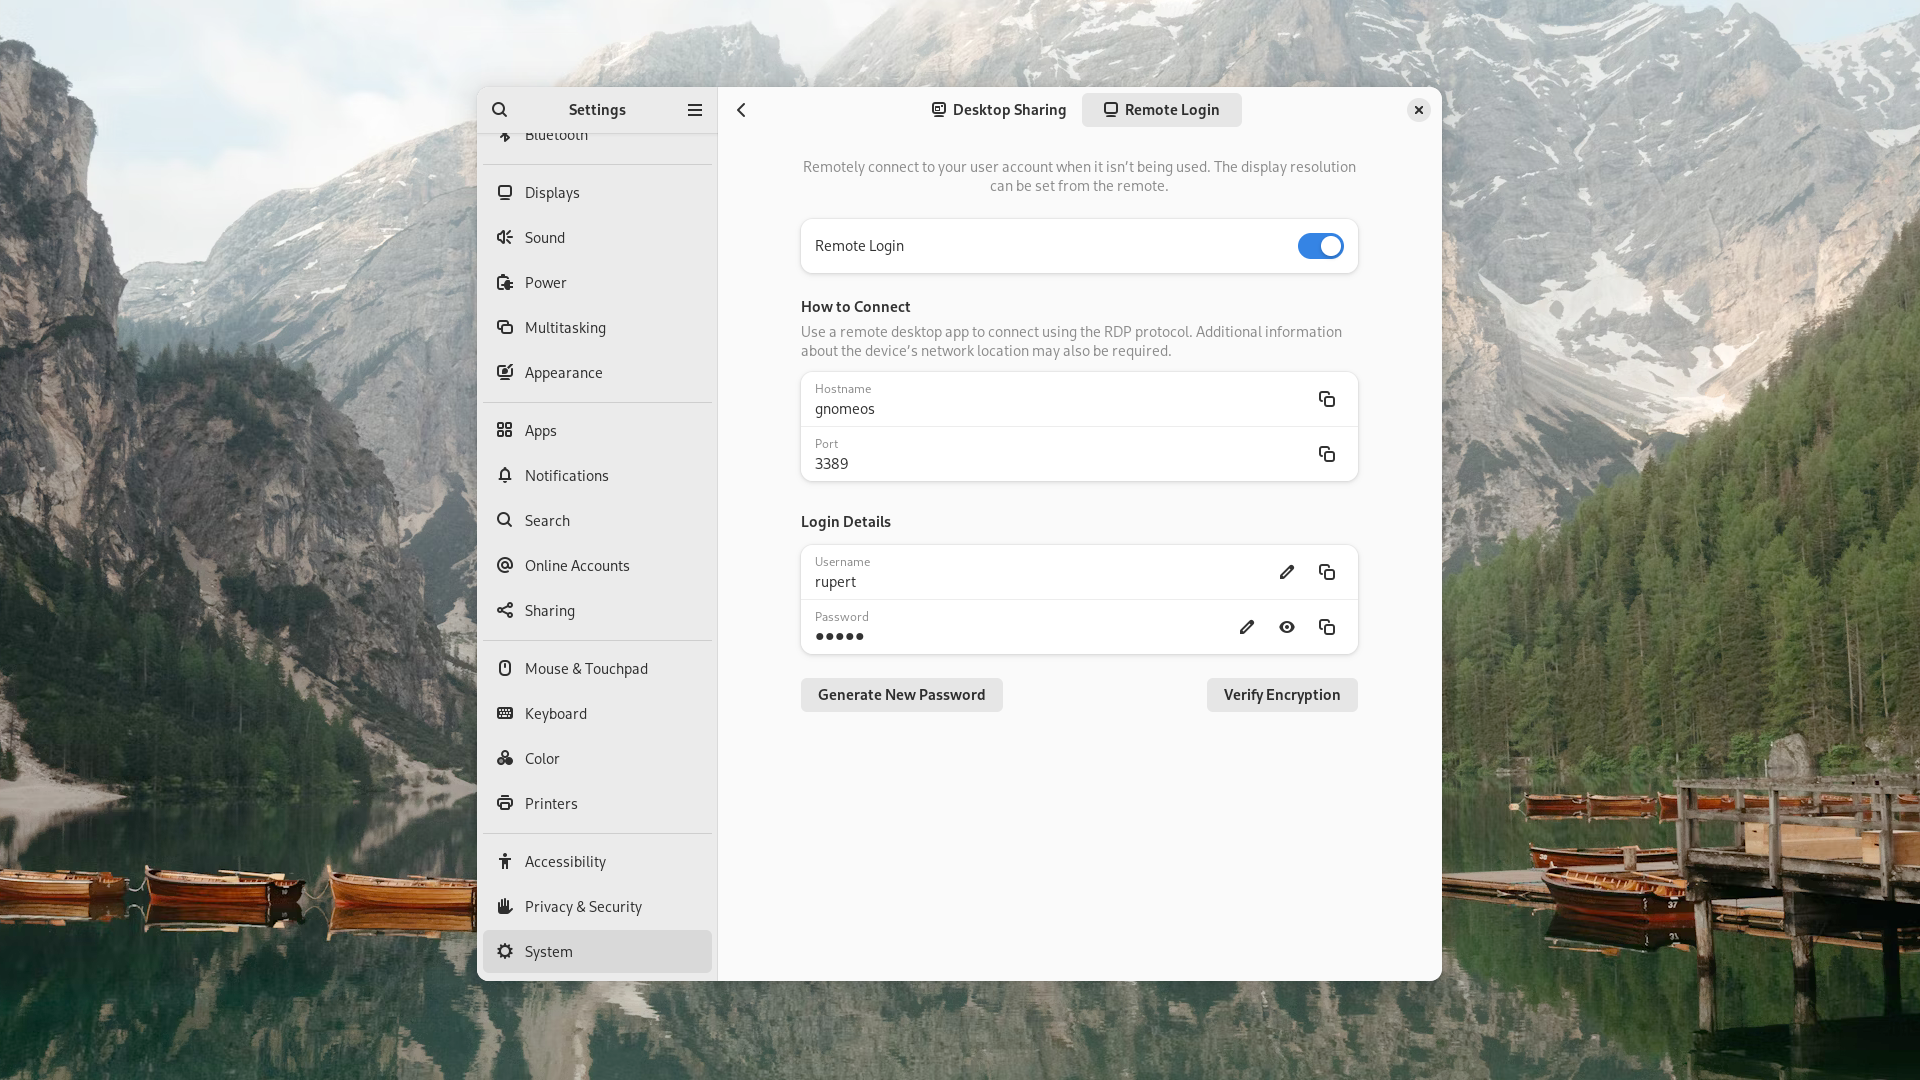This screenshot has height=1080, width=1920.
Task: Open Notifications settings
Action: point(597,476)
